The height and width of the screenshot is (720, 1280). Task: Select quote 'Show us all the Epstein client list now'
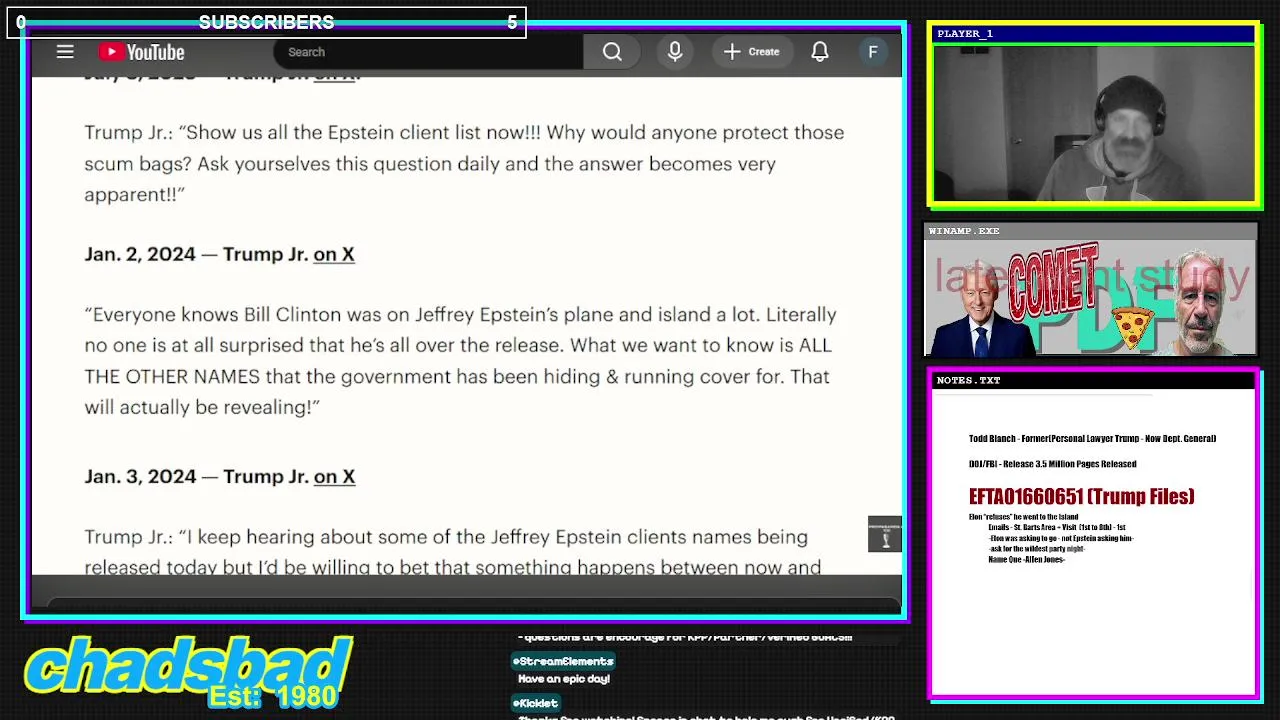pyautogui.click(x=464, y=163)
